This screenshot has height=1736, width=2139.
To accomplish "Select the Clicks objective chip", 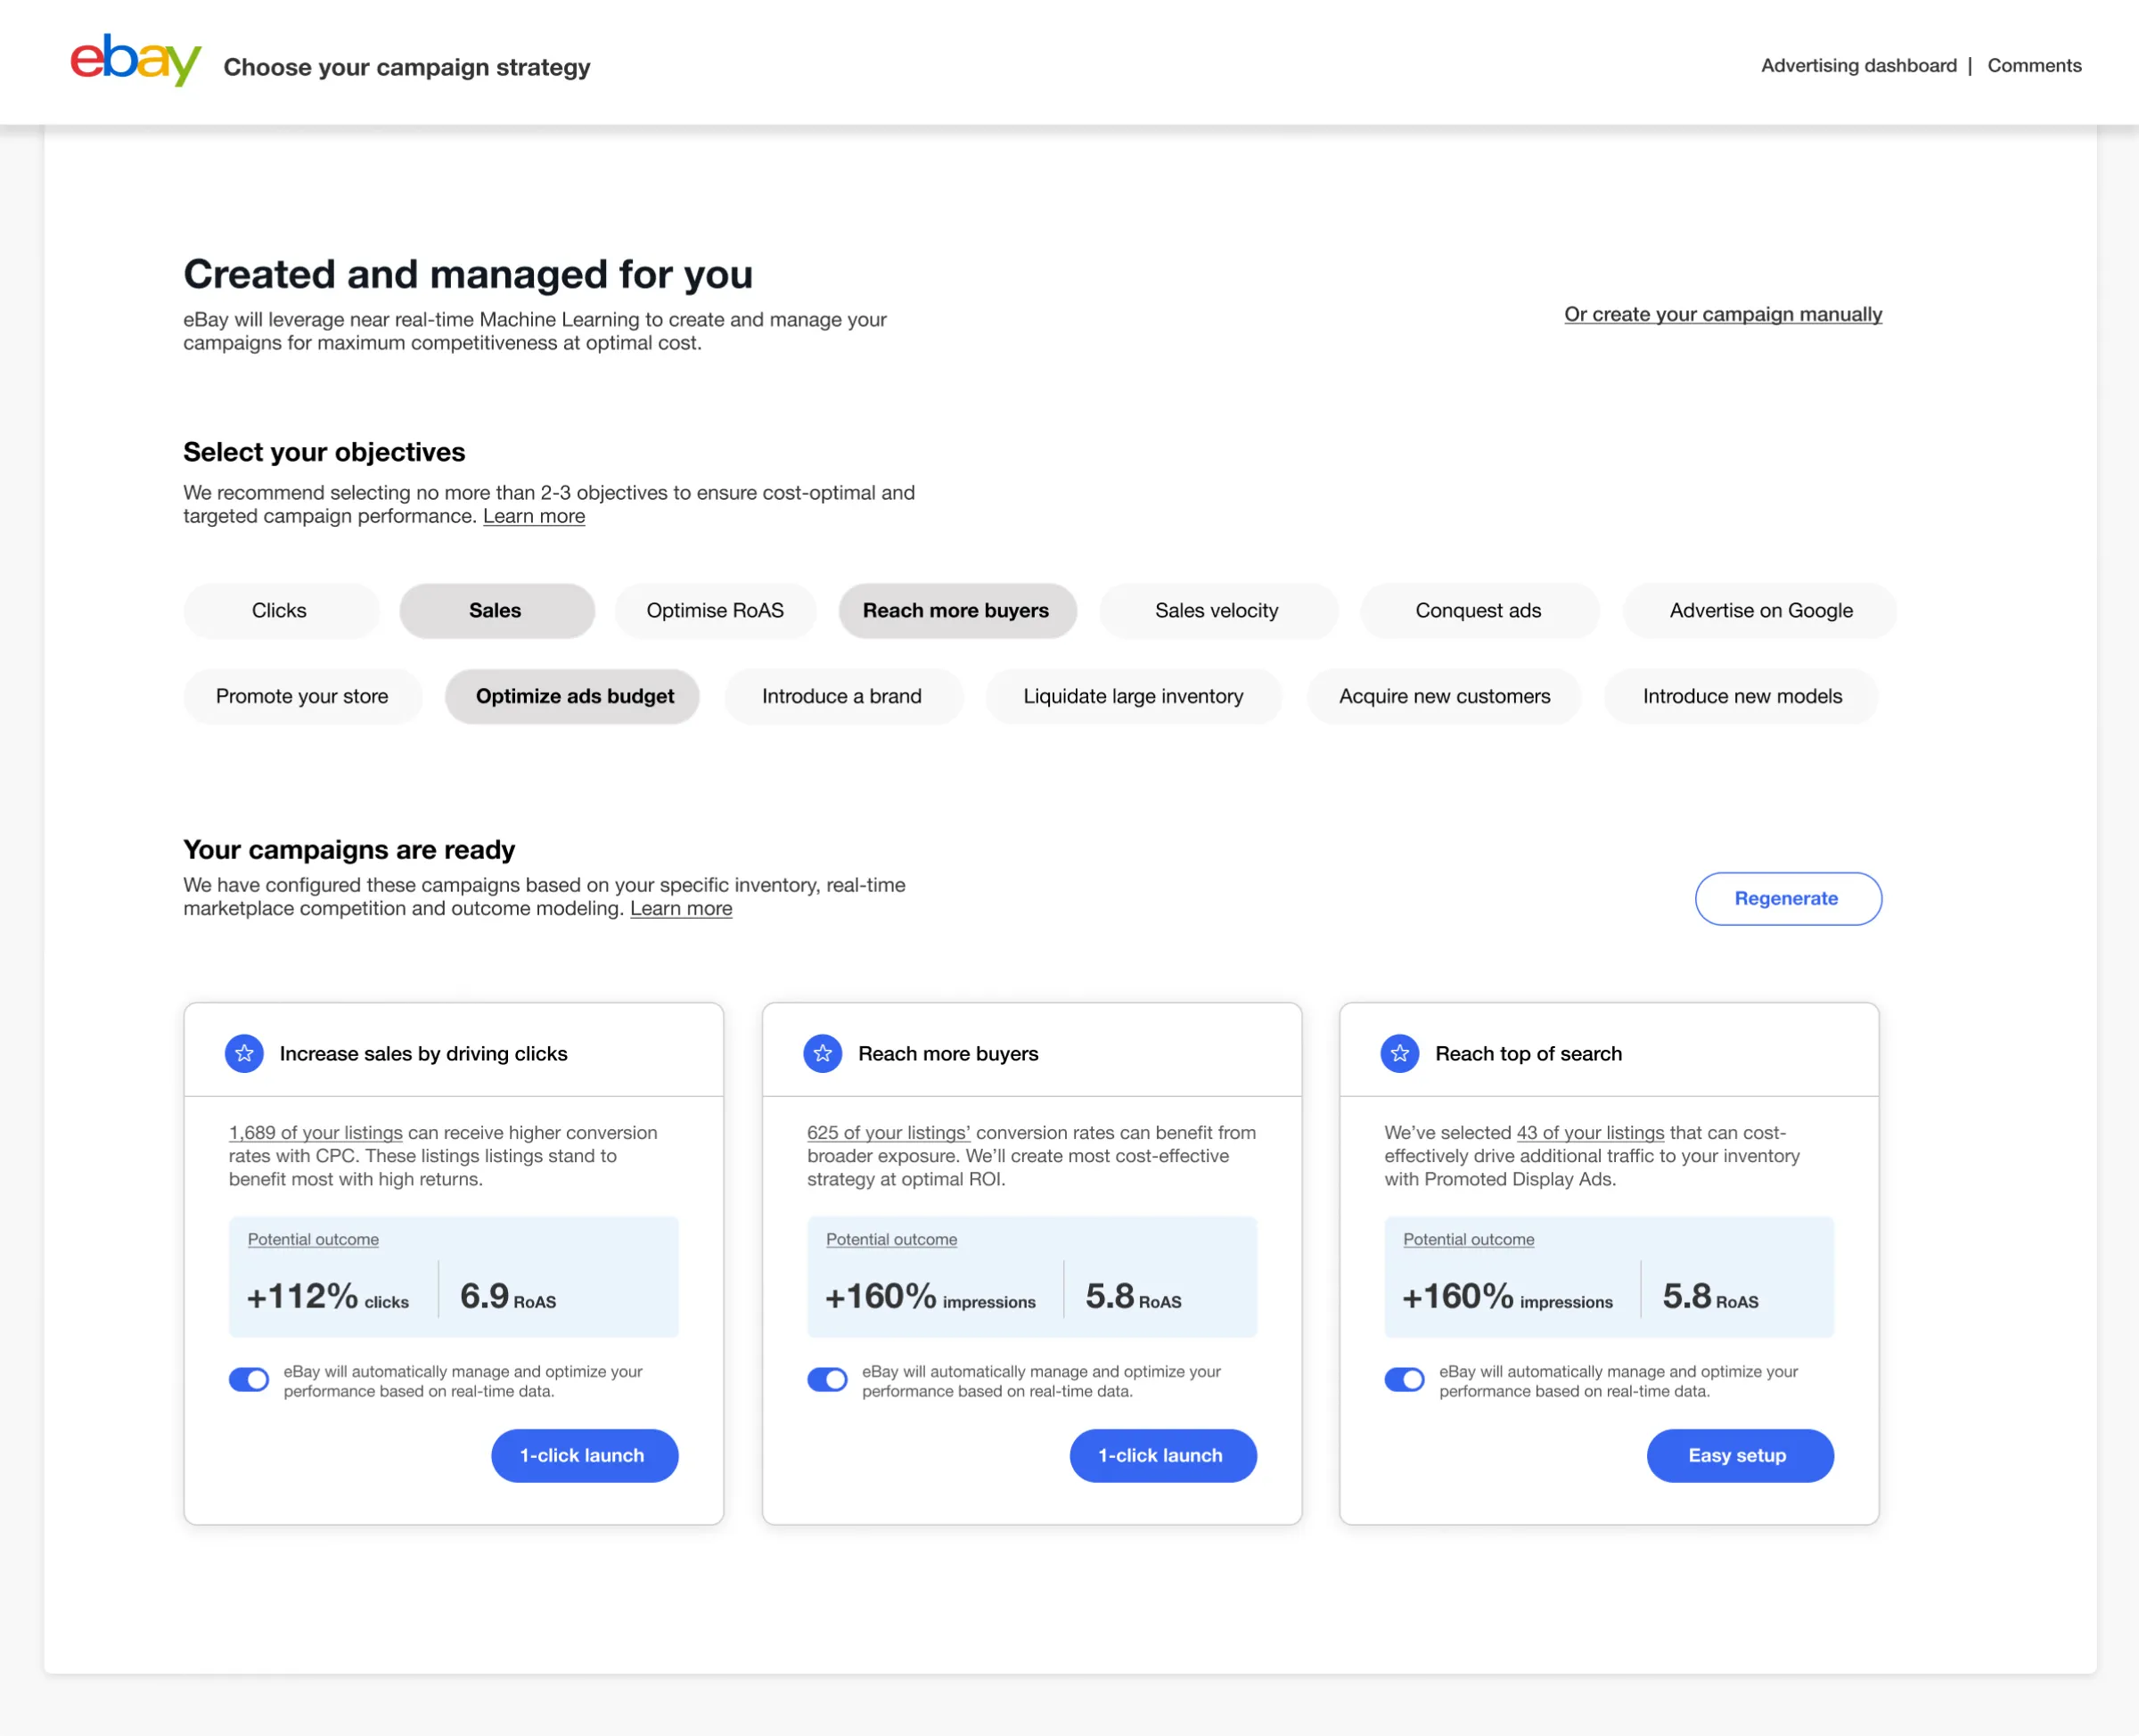I will [x=281, y=611].
